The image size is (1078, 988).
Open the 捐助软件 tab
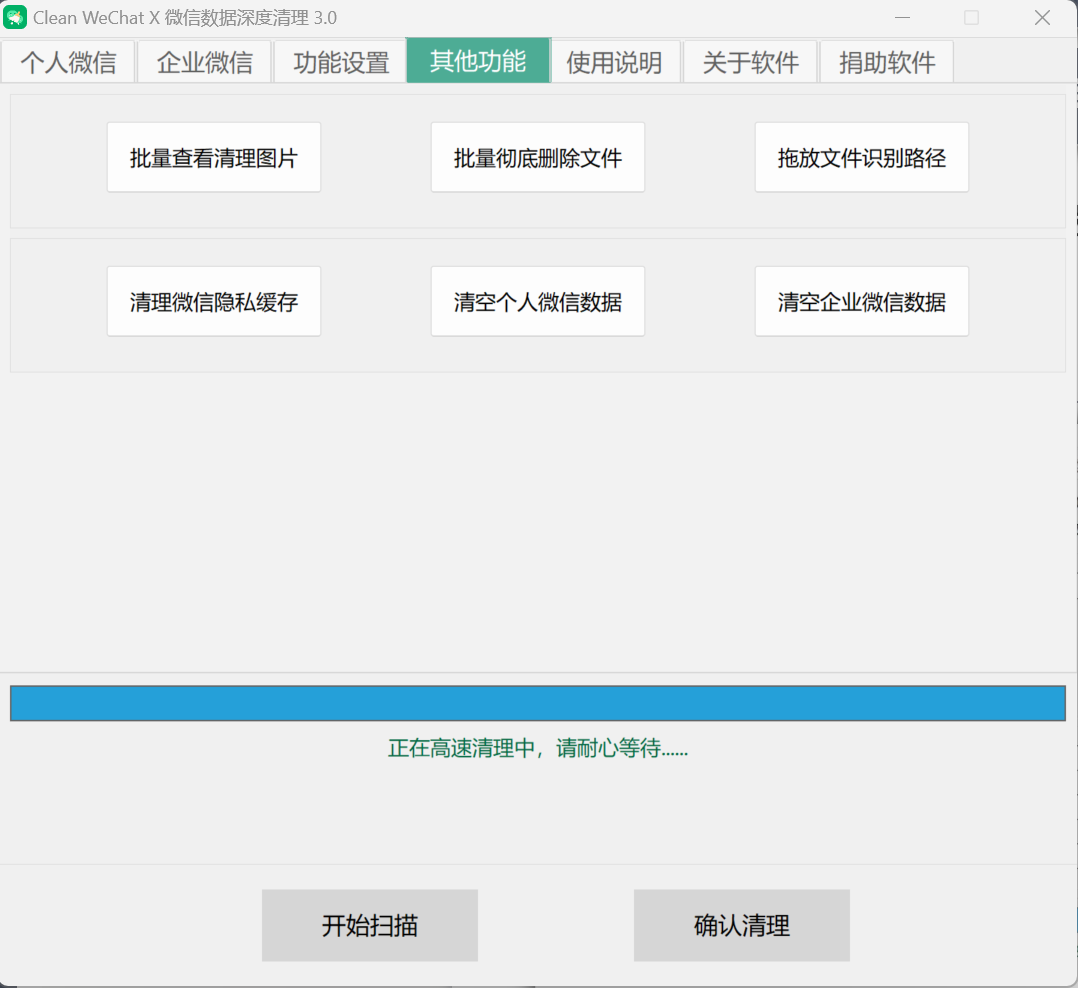click(x=886, y=62)
